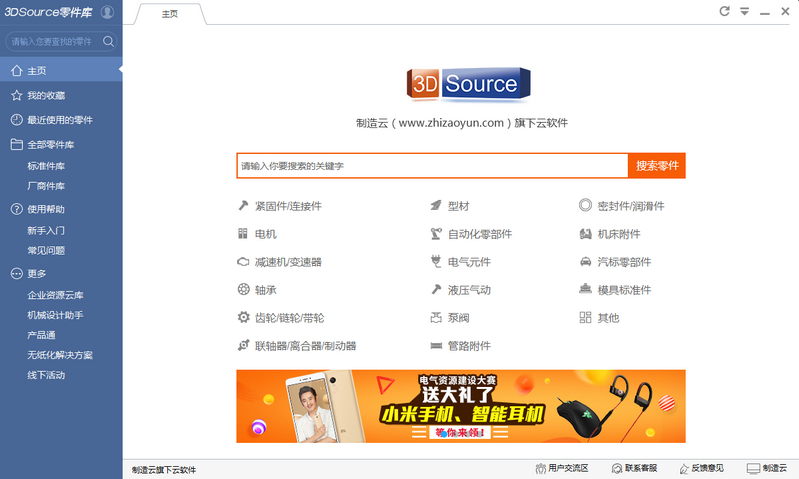The image size is (799, 479).
Task: Open 新手入门 help entry
Action: click(x=46, y=230)
